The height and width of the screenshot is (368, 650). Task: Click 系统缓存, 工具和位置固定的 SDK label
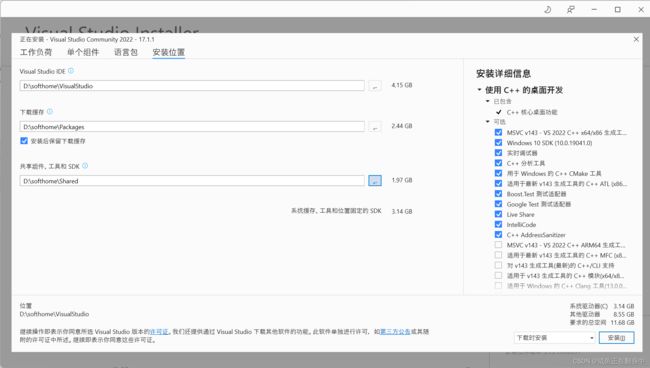(336, 211)
